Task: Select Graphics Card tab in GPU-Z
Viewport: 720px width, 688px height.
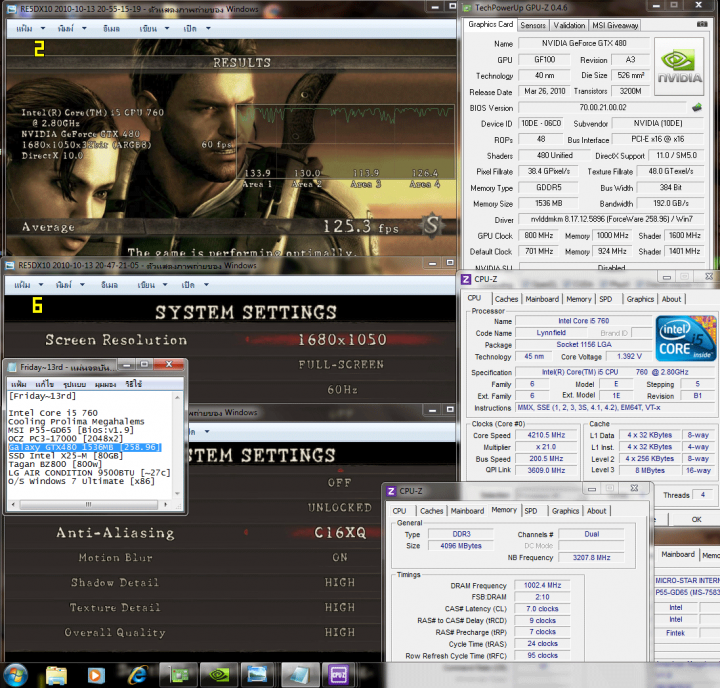Action: click(x=490, y=24)
